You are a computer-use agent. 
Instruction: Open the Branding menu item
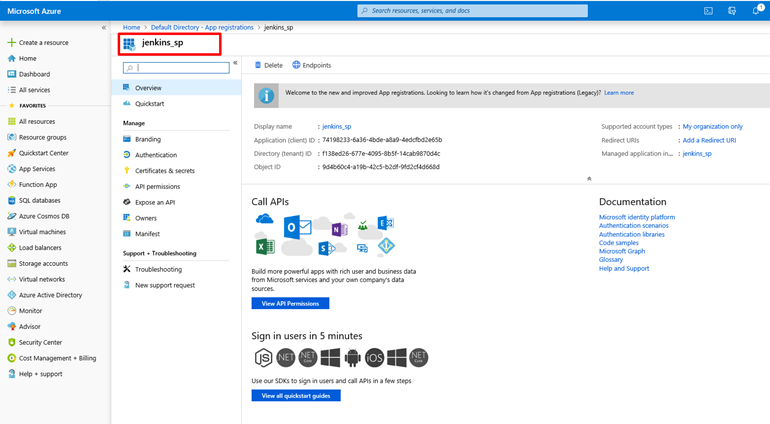[x=176, y=139]
